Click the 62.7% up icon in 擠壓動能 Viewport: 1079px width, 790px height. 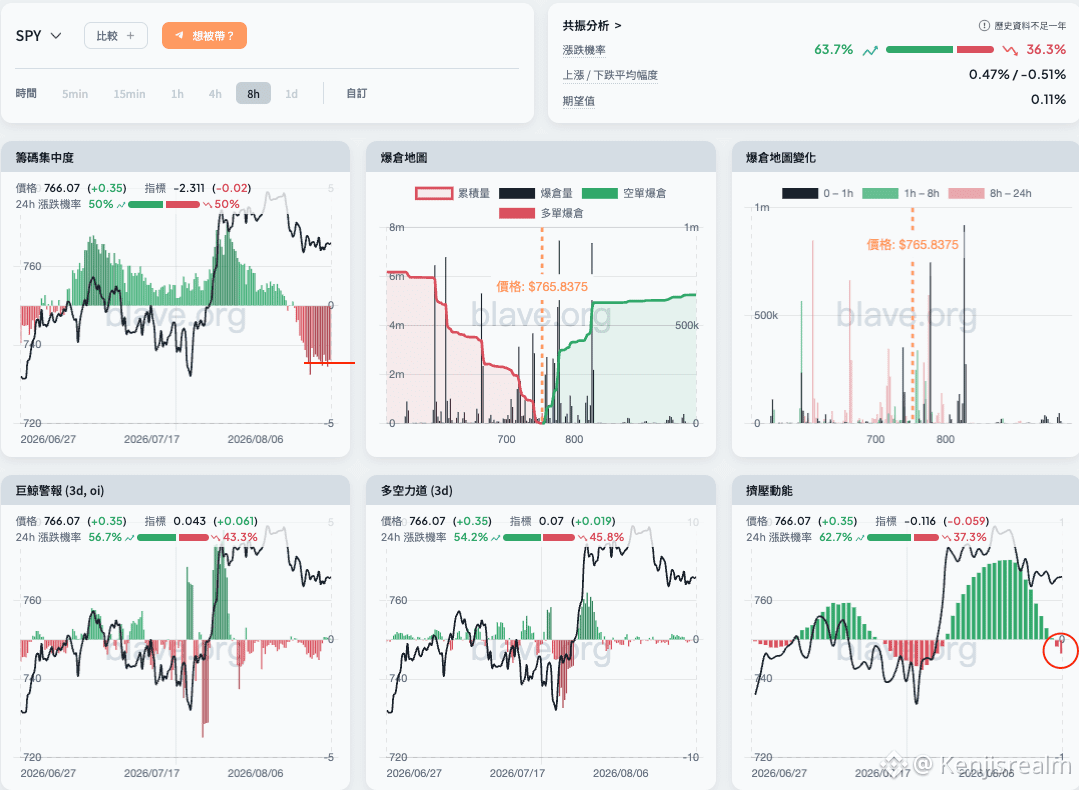point(860,537)
